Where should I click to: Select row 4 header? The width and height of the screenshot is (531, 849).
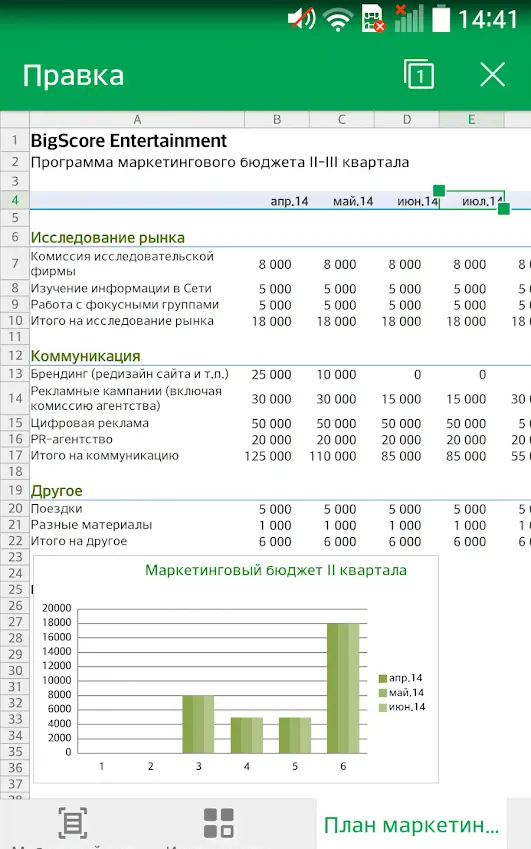[15, 200]
